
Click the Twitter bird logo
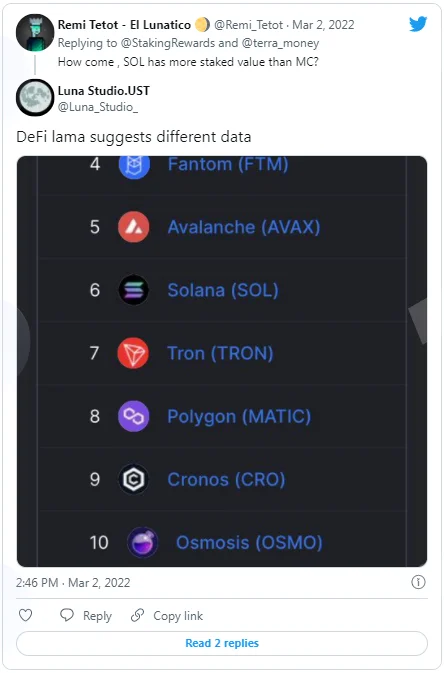point(418,24)
